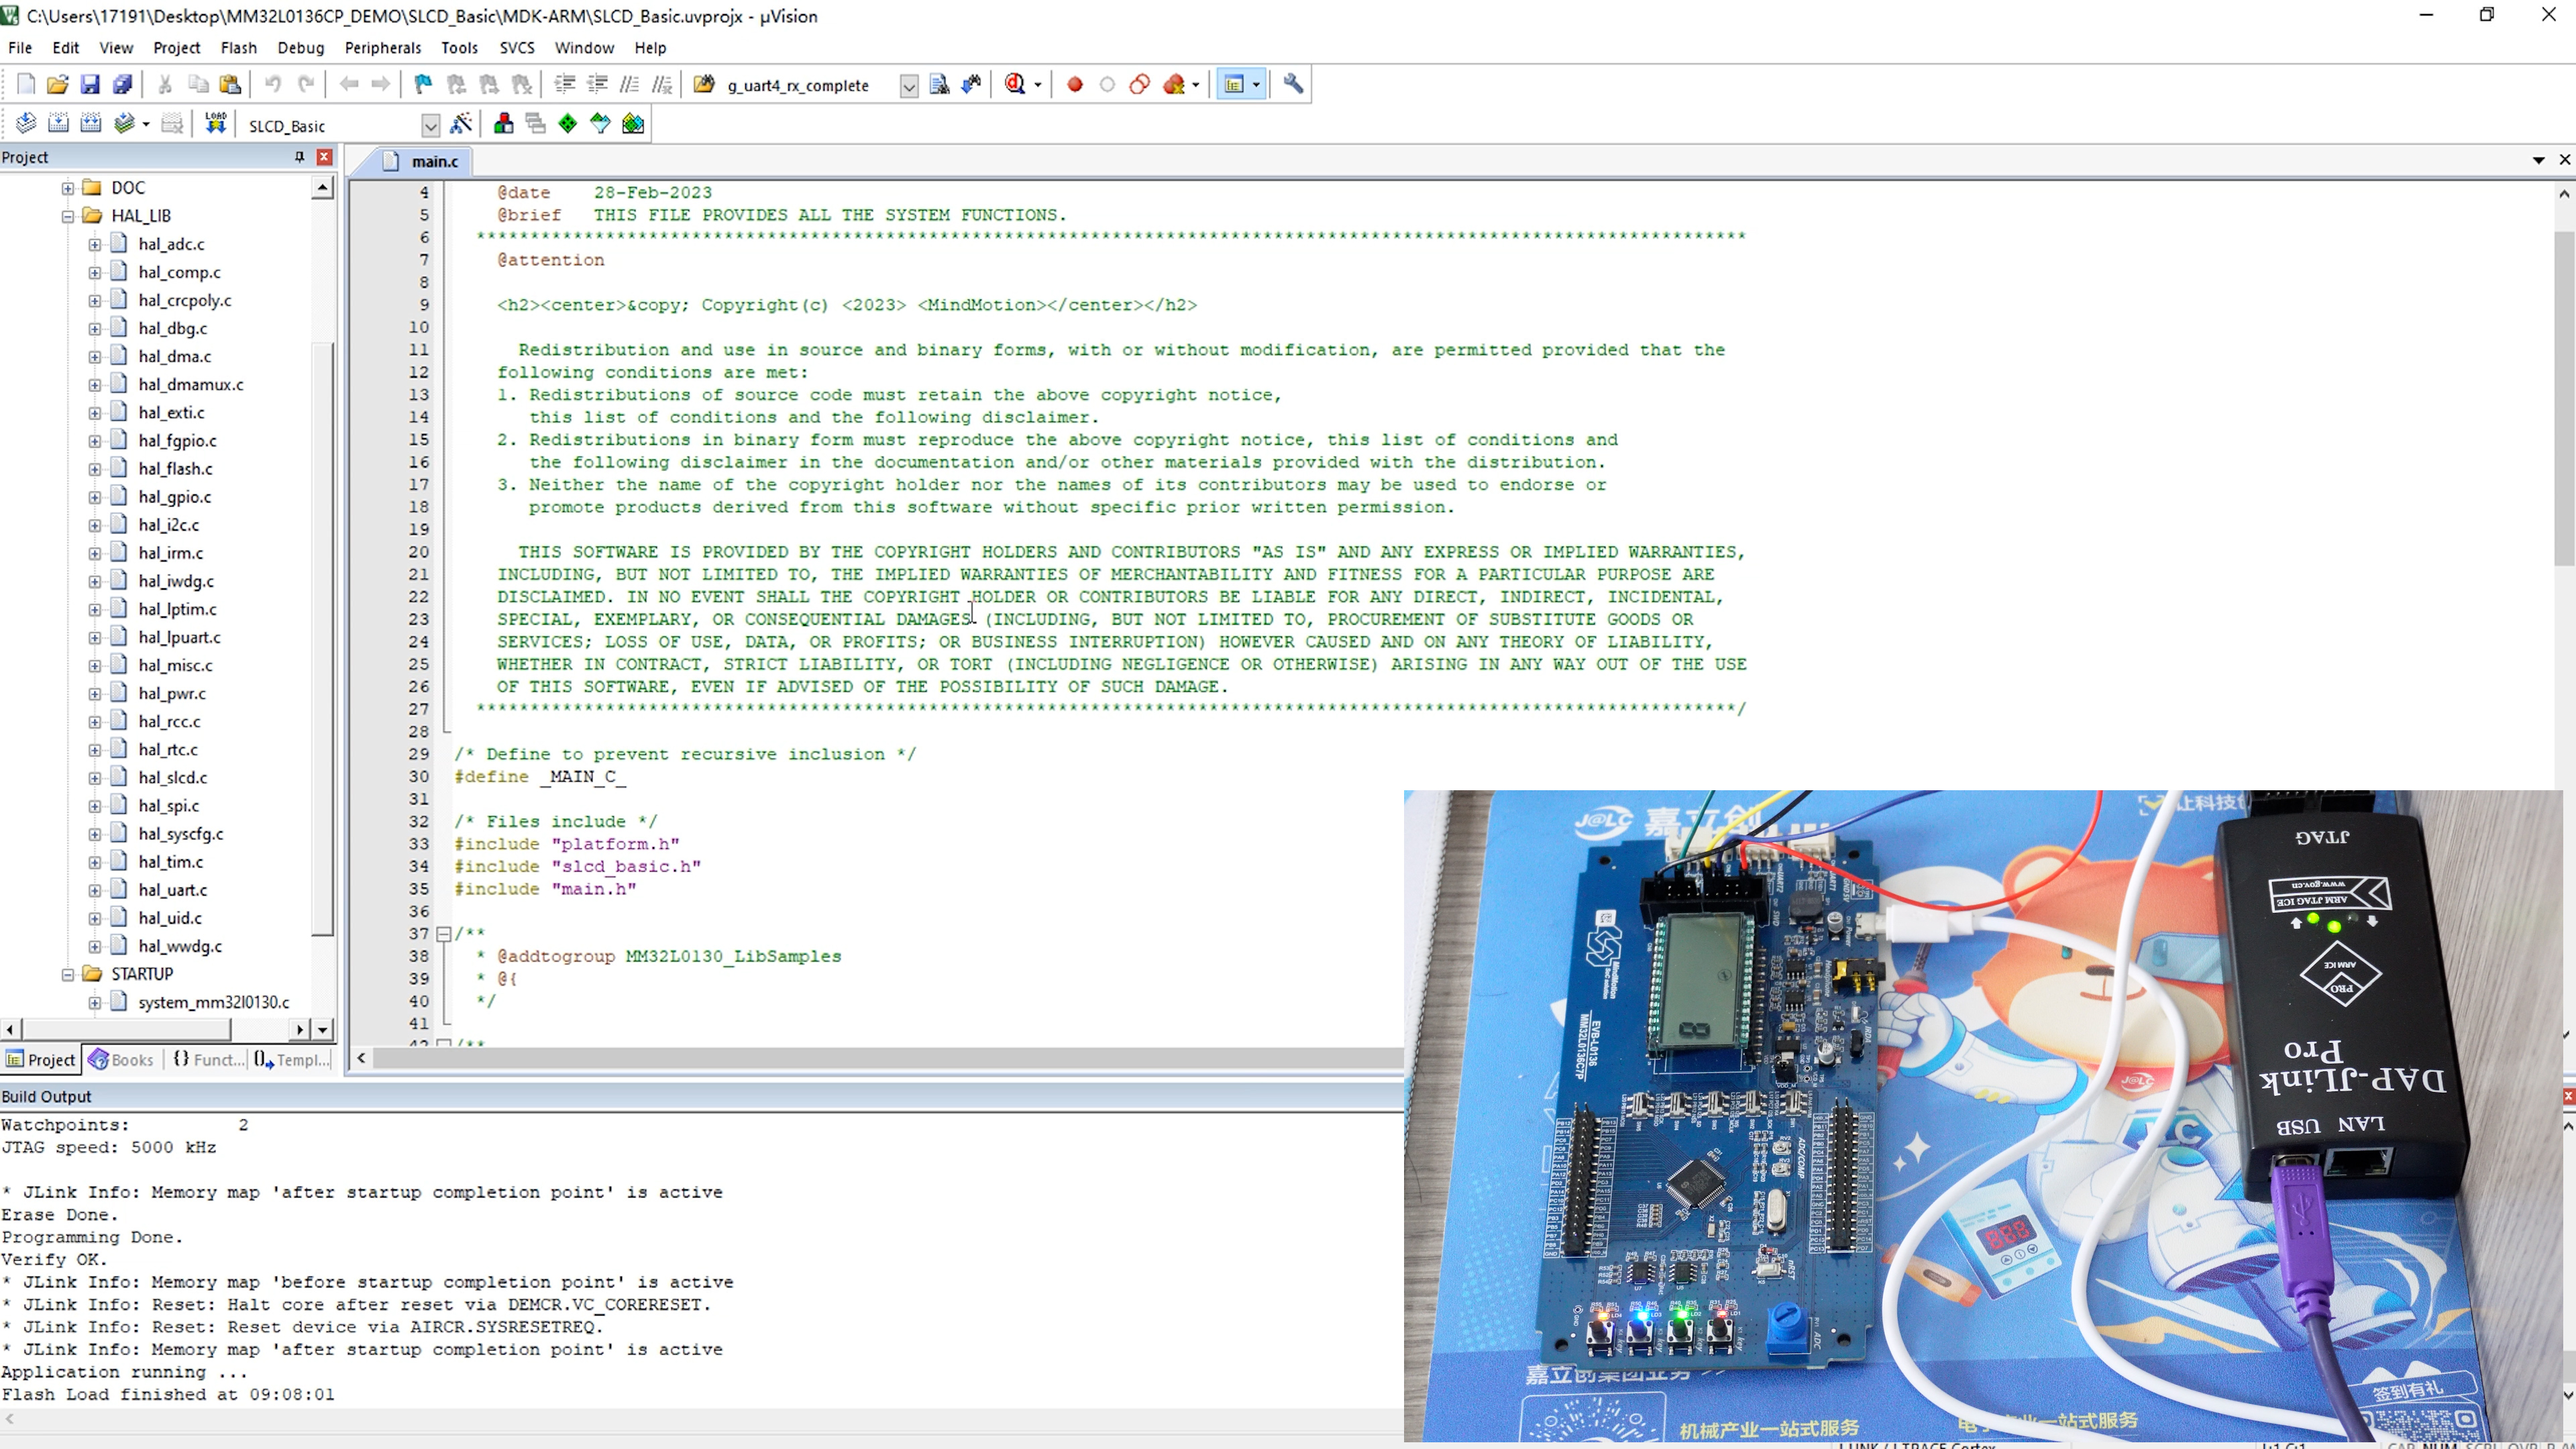This screenshot has height=1449, width=2576.
Task: Open the Peripherals menu
Action: pos(382,47)
